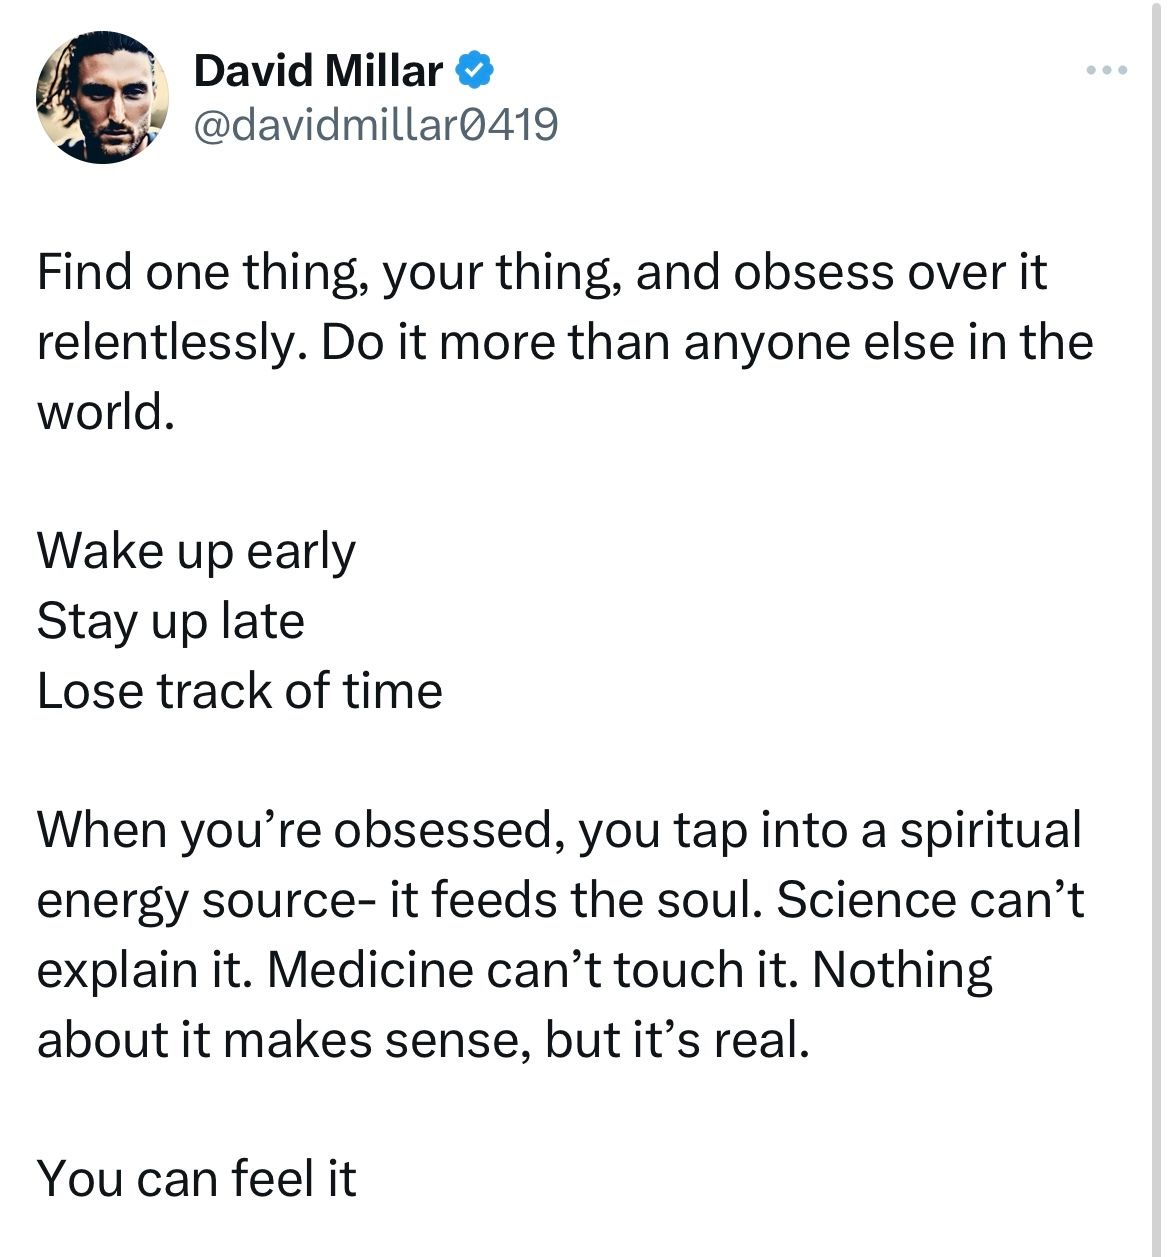The image size is (1170, 1257).
Task: Click the sentence 'Medicine can't touch it.'
Action: 531,970
